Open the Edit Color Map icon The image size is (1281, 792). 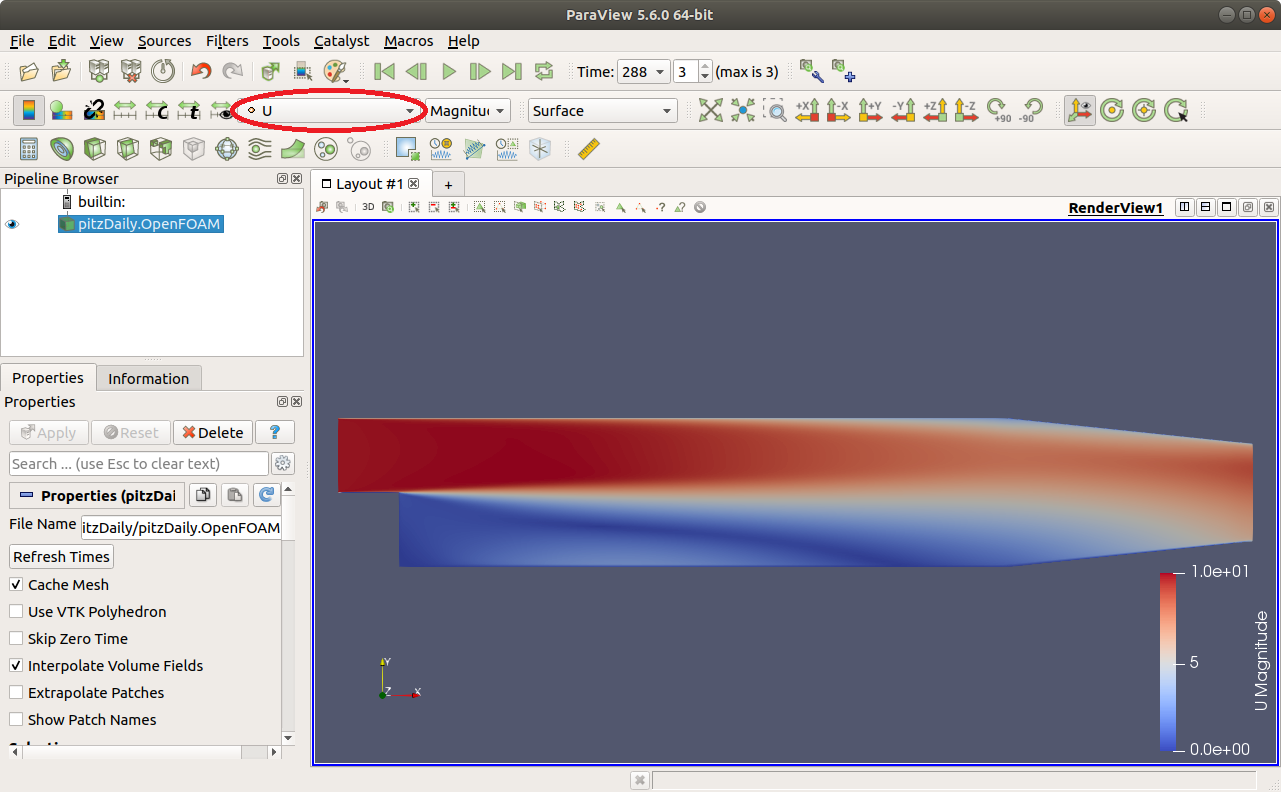pos(61,110)
